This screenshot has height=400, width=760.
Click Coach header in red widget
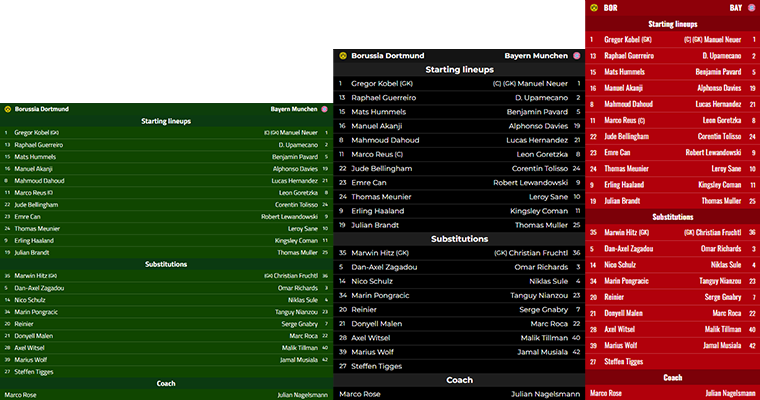[673, 377]
